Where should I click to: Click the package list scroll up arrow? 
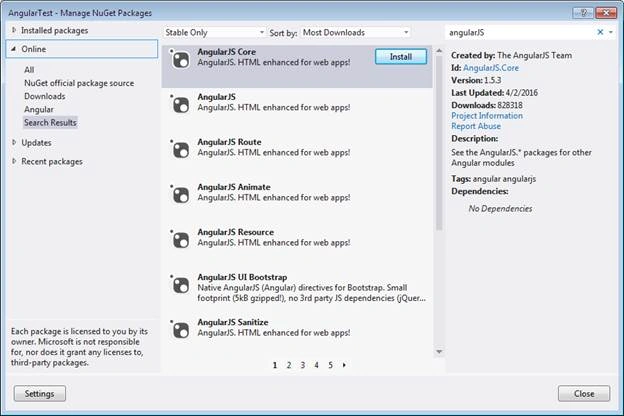[439, 51]
